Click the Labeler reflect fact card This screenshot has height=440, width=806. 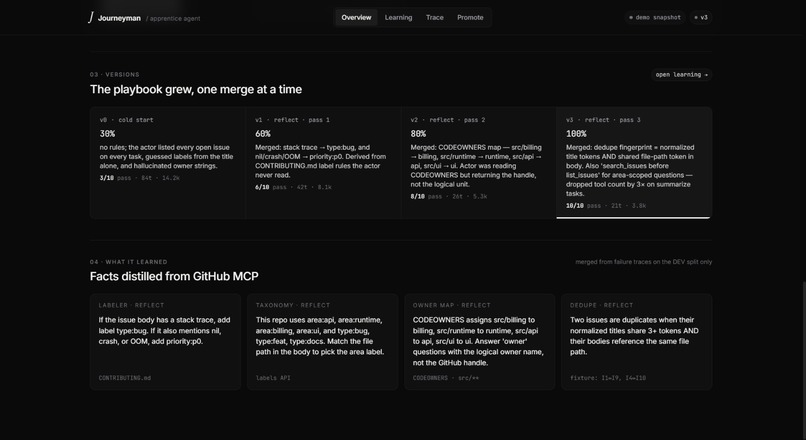[166, 342]
